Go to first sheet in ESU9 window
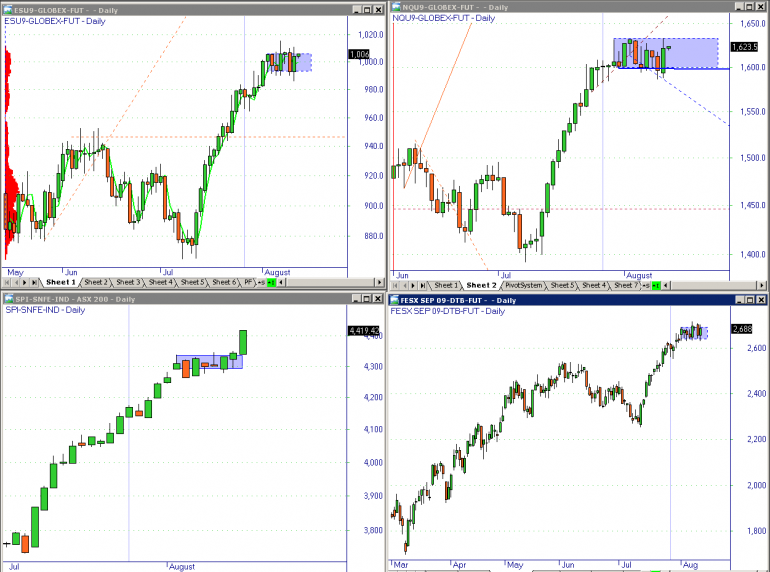 tap(6, 282)
